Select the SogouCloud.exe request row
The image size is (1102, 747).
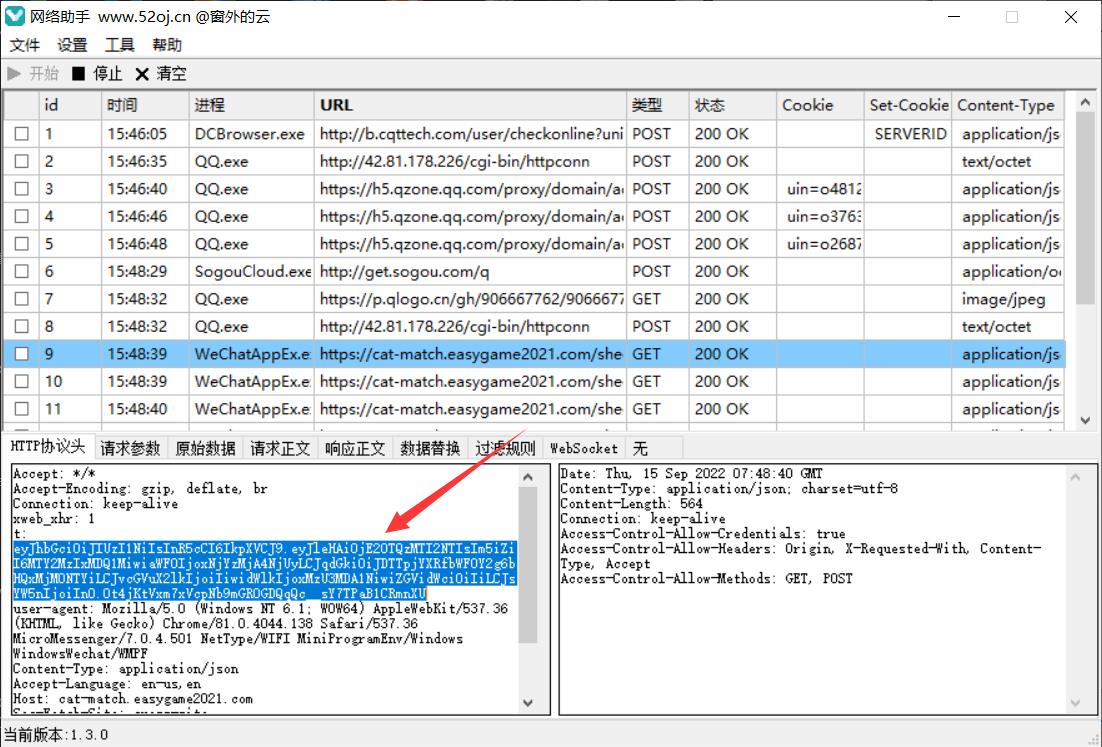point(253,272)
